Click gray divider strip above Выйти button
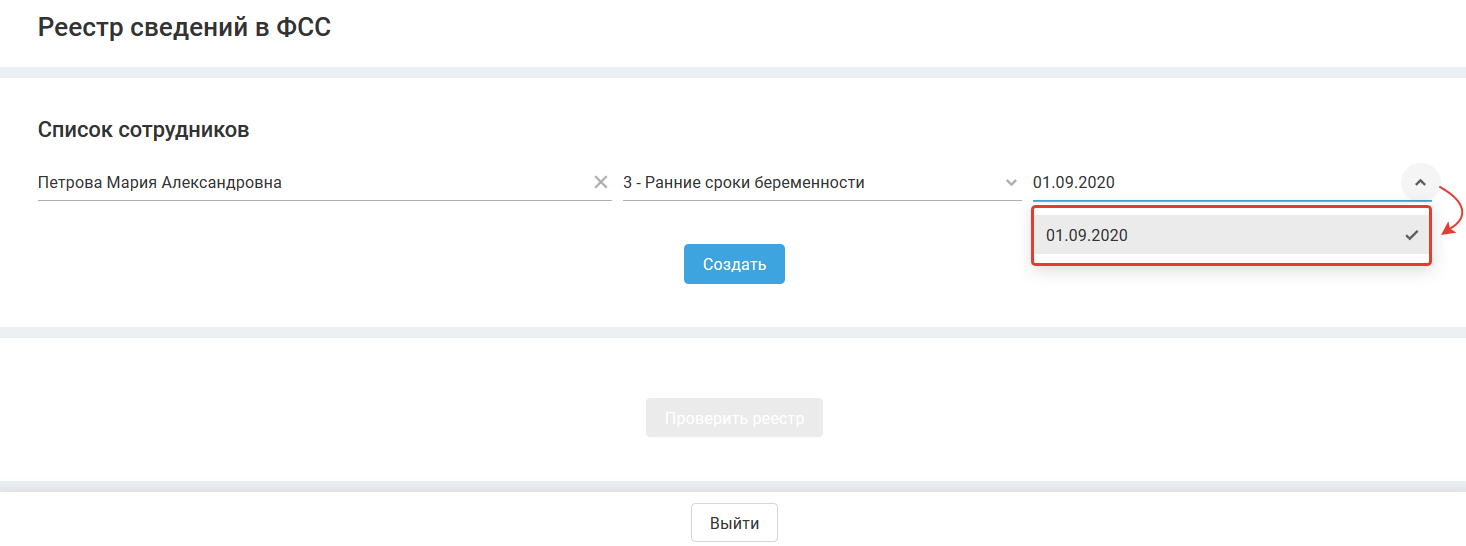Viewport: 1466px width, 546px height. pos(733,486)
